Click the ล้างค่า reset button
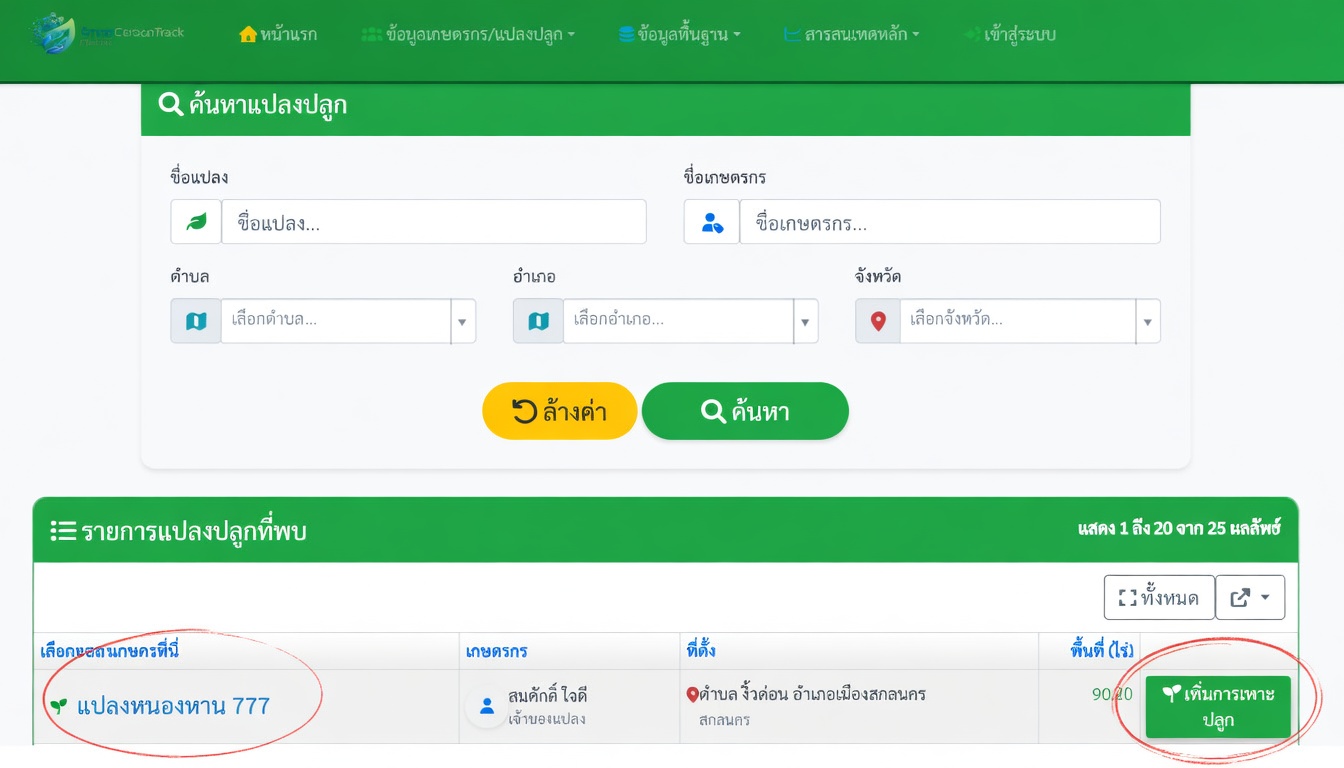This screenshot has width=1344, height=768. (x=560, y=411)
